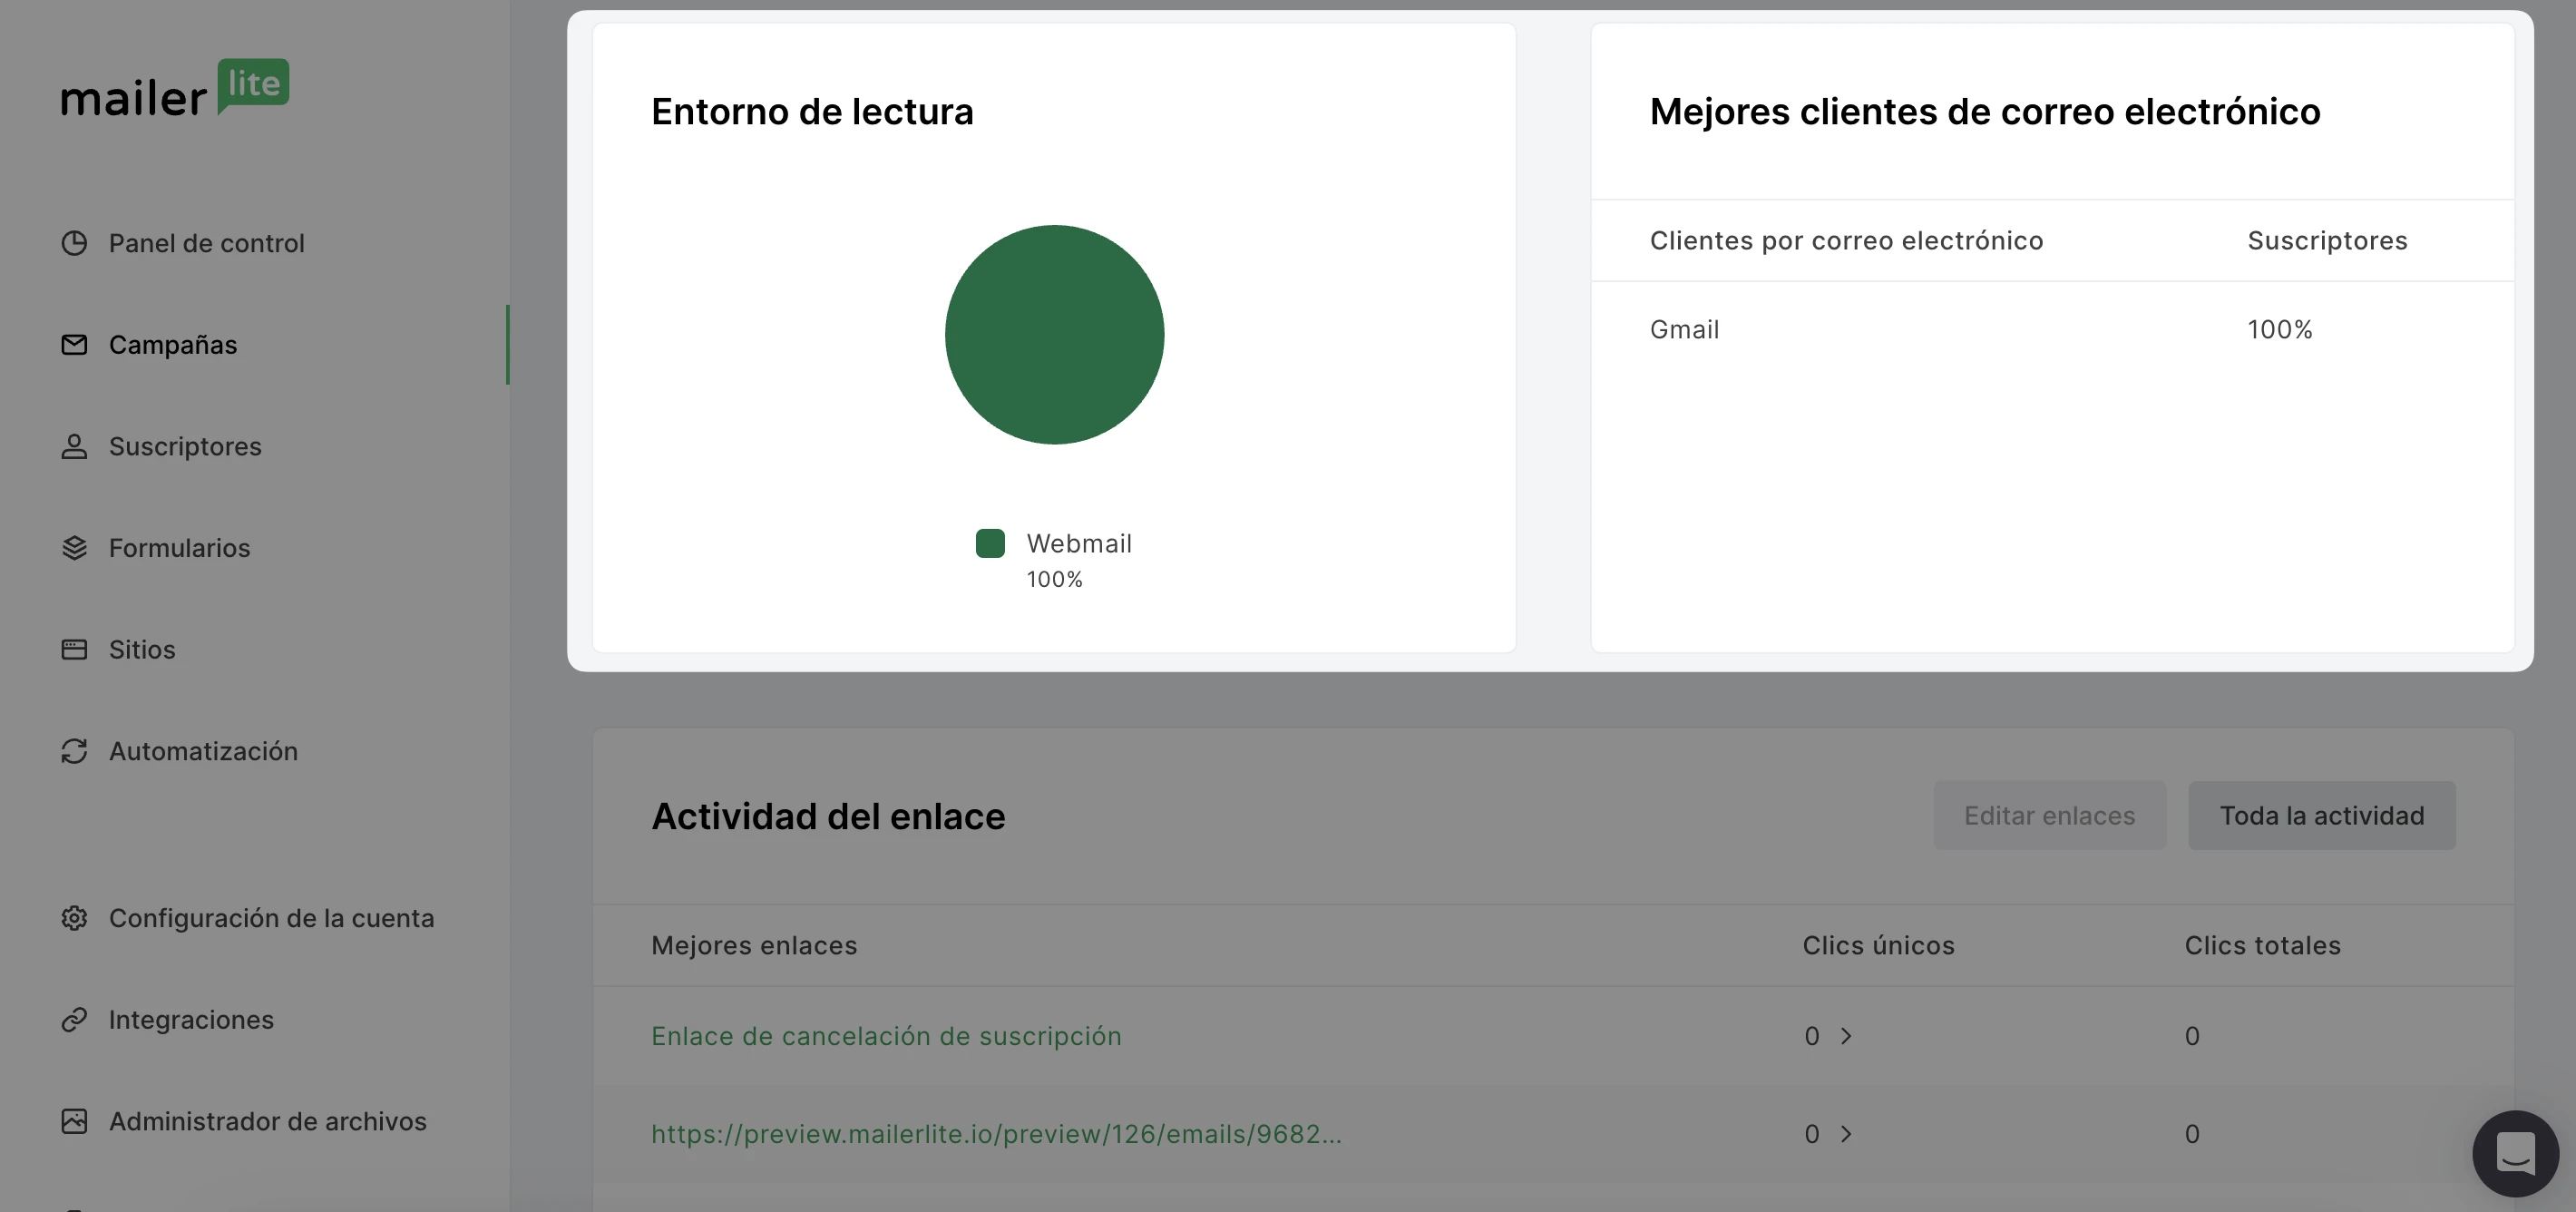
Task: Open the preview.mailerlite.io link
Action: (x=996, y=1134)
